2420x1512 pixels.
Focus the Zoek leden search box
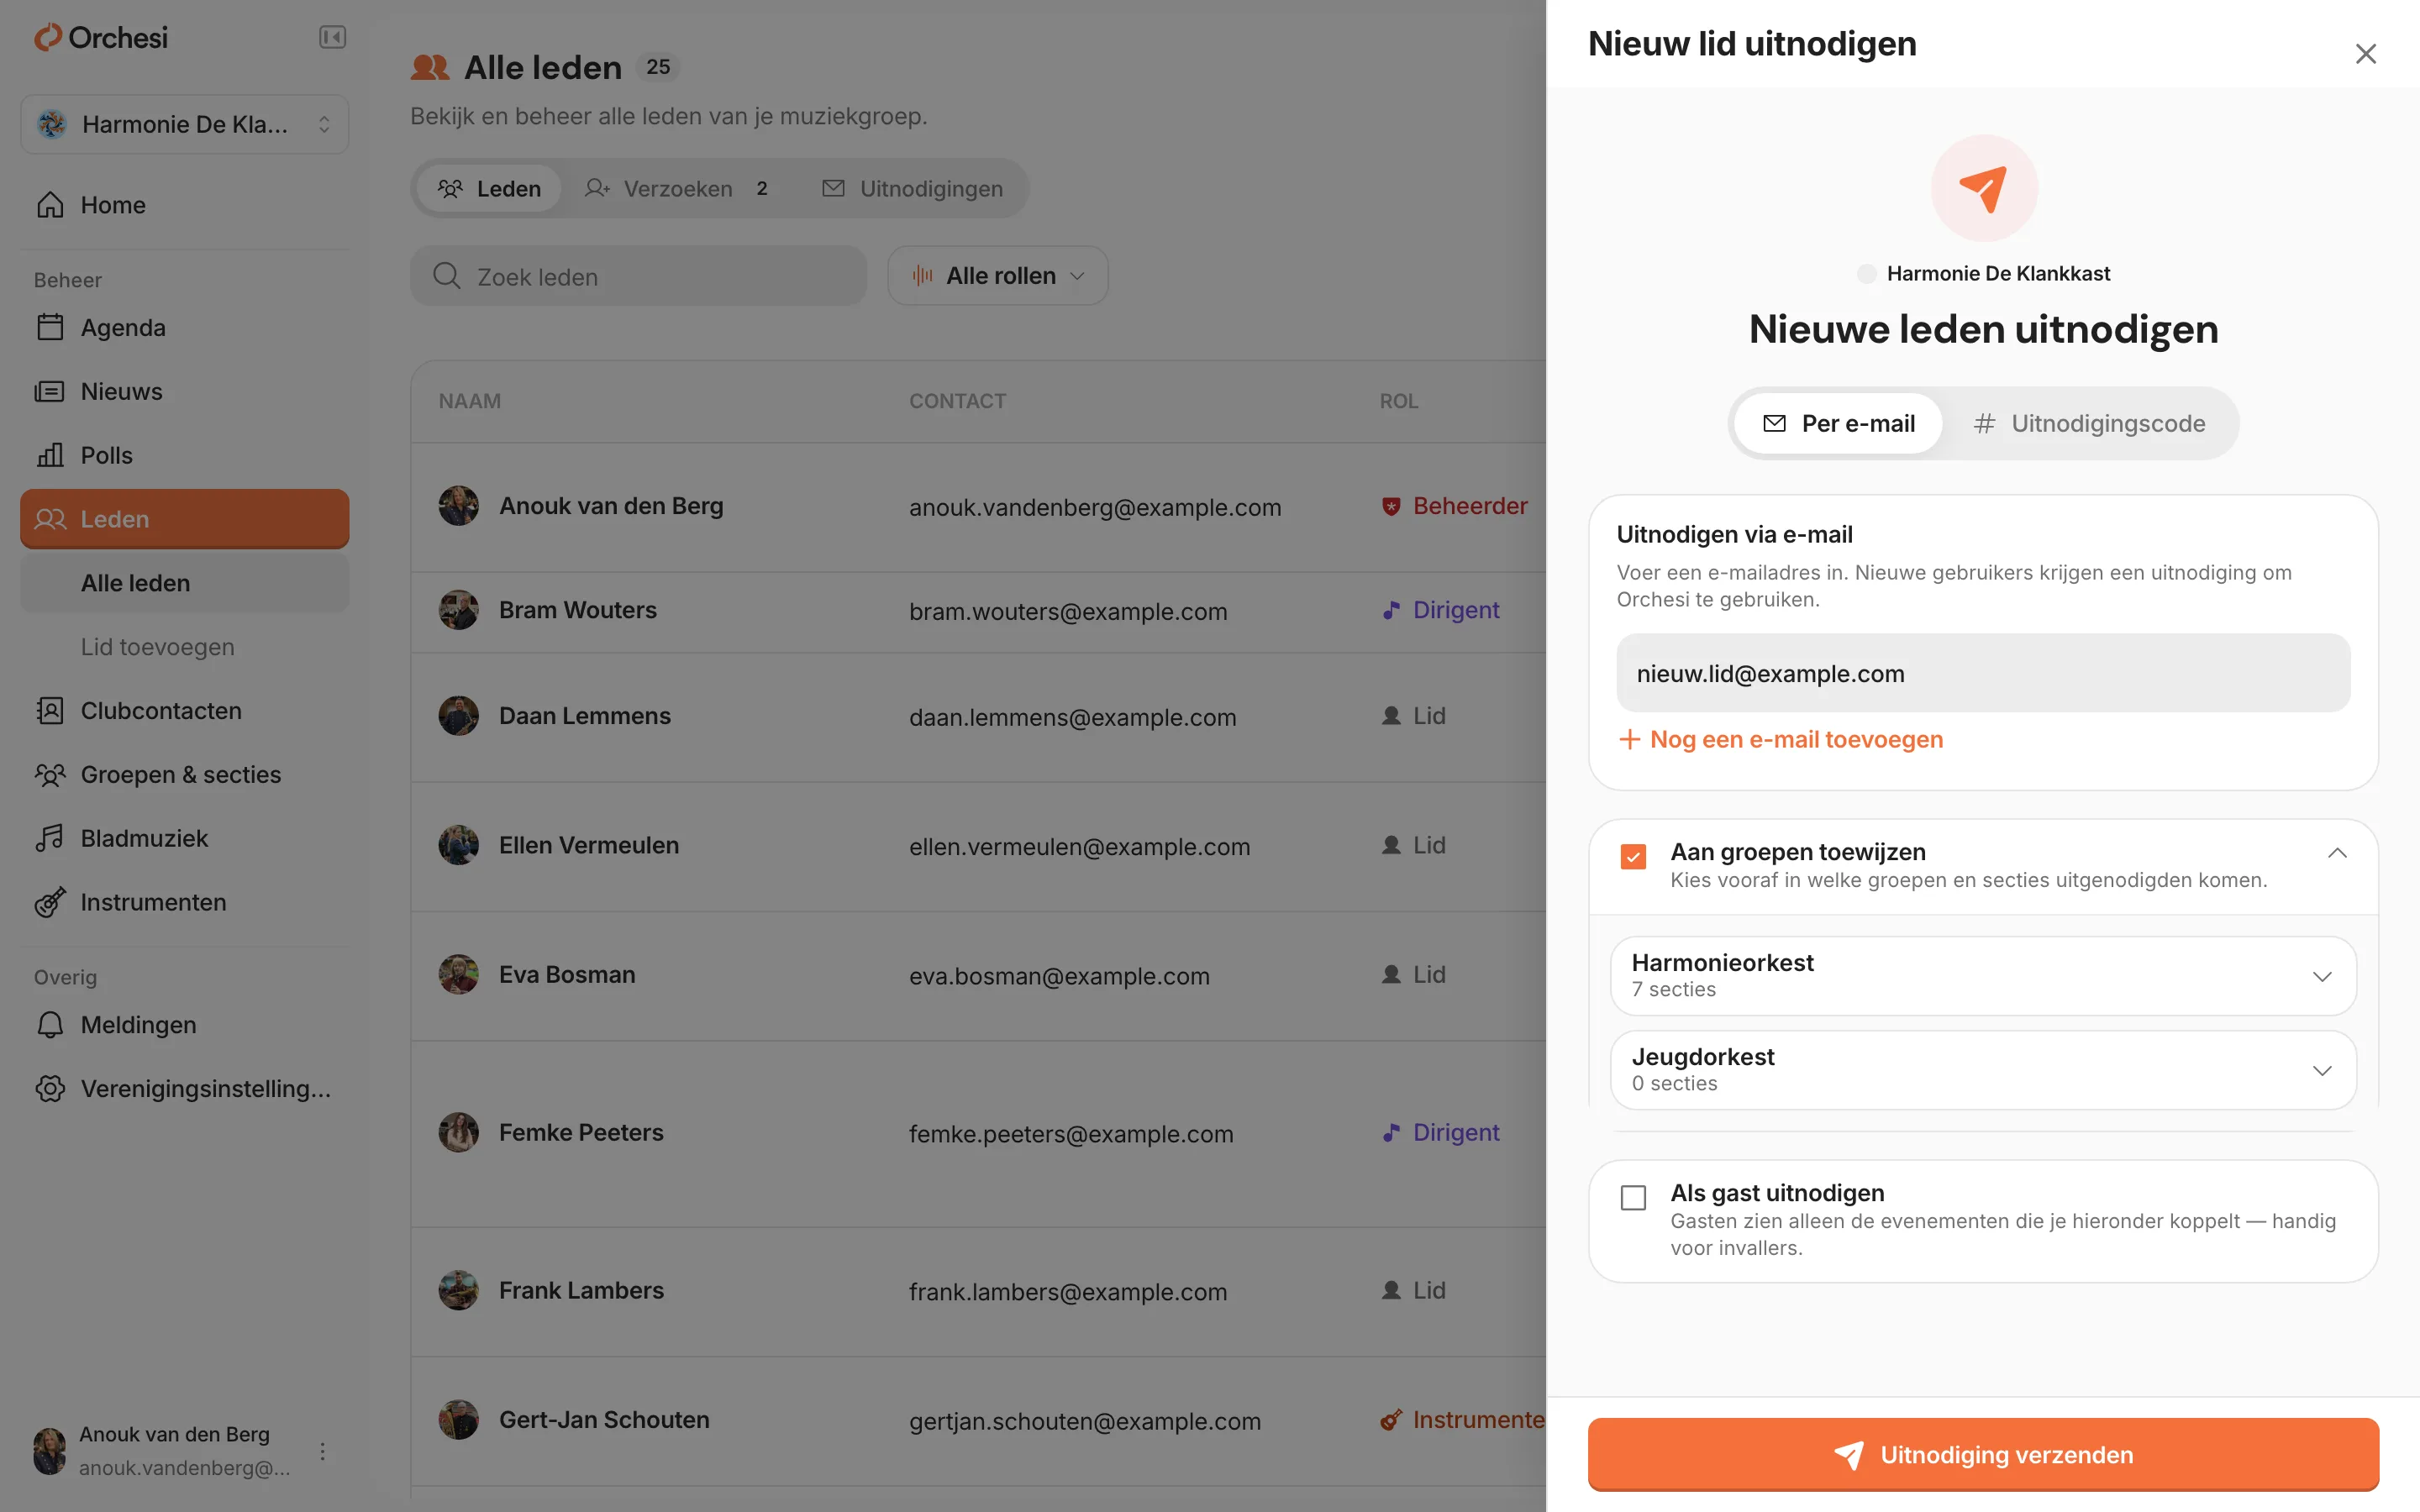coord(638,276)
